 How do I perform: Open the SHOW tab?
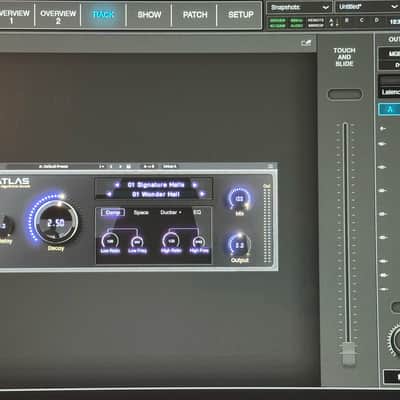click(149, 14)
